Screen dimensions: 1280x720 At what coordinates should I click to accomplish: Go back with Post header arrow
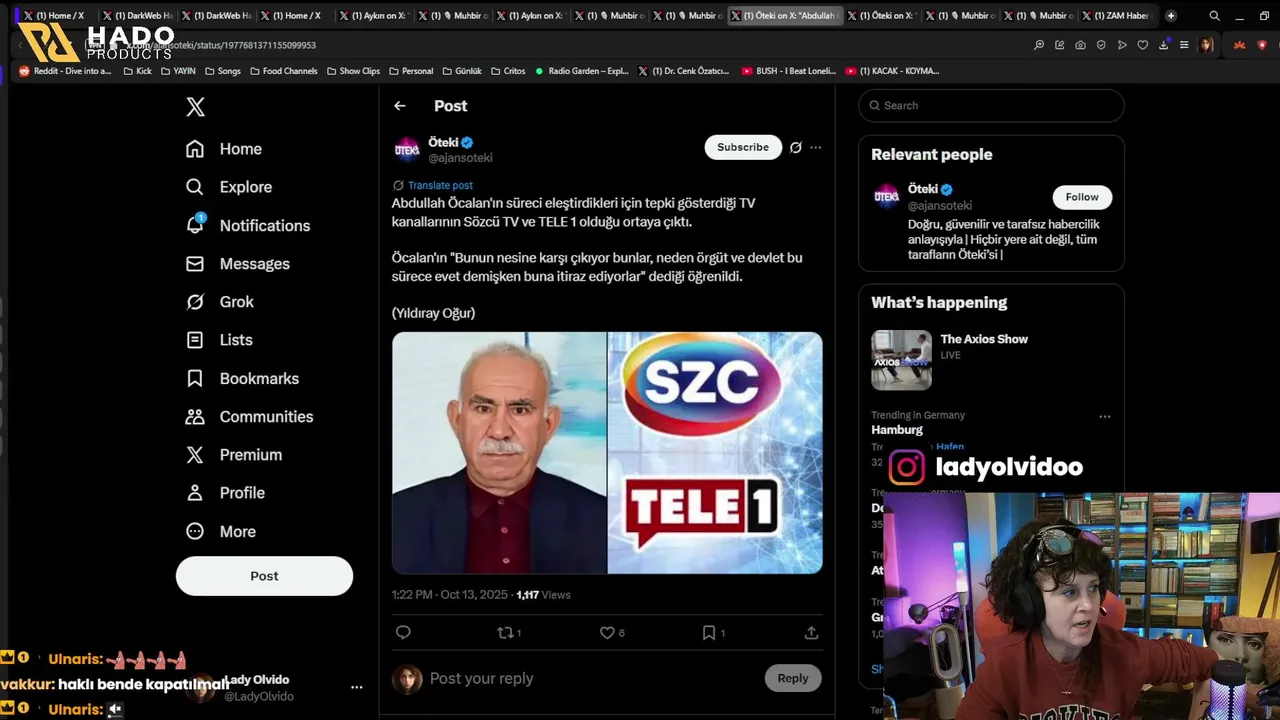(400, 106)
